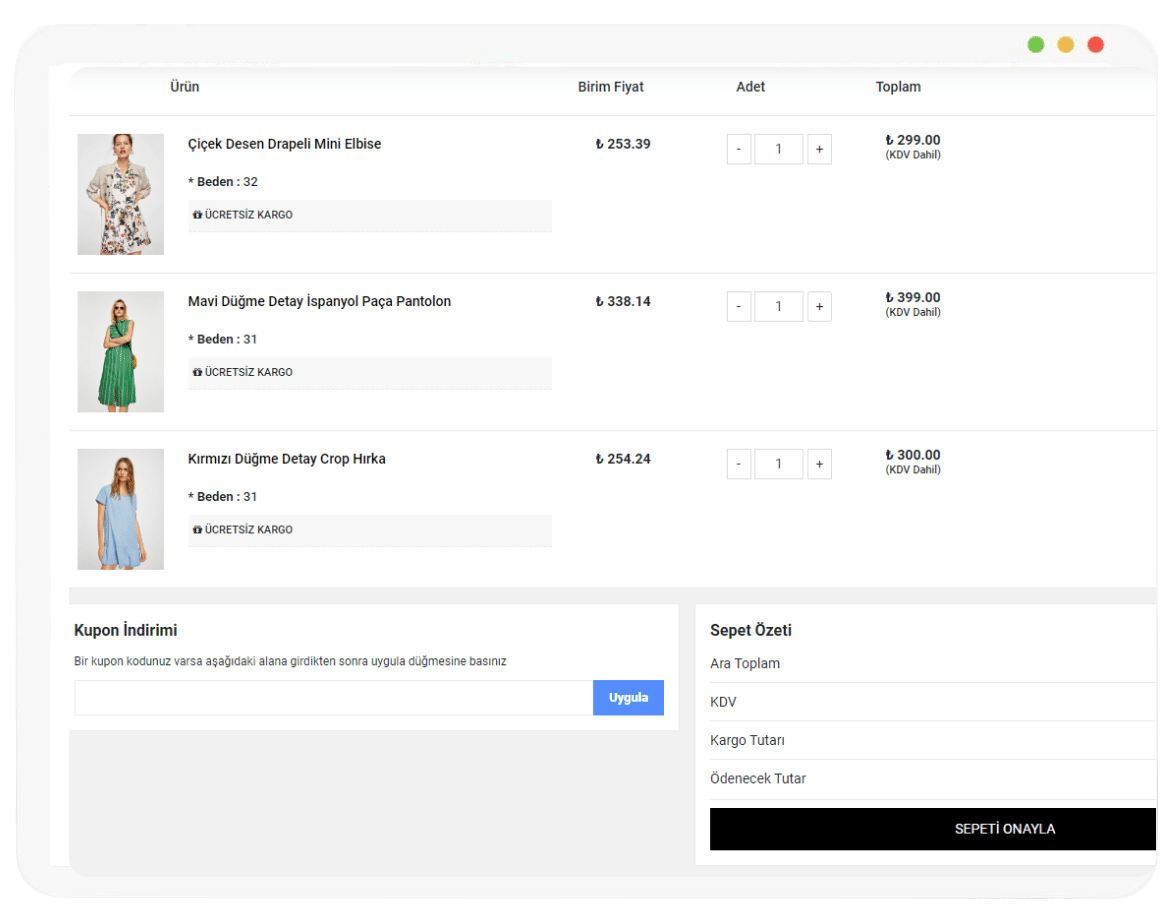
Task: Focus the coupon code input field
Action: click(333, 698)
